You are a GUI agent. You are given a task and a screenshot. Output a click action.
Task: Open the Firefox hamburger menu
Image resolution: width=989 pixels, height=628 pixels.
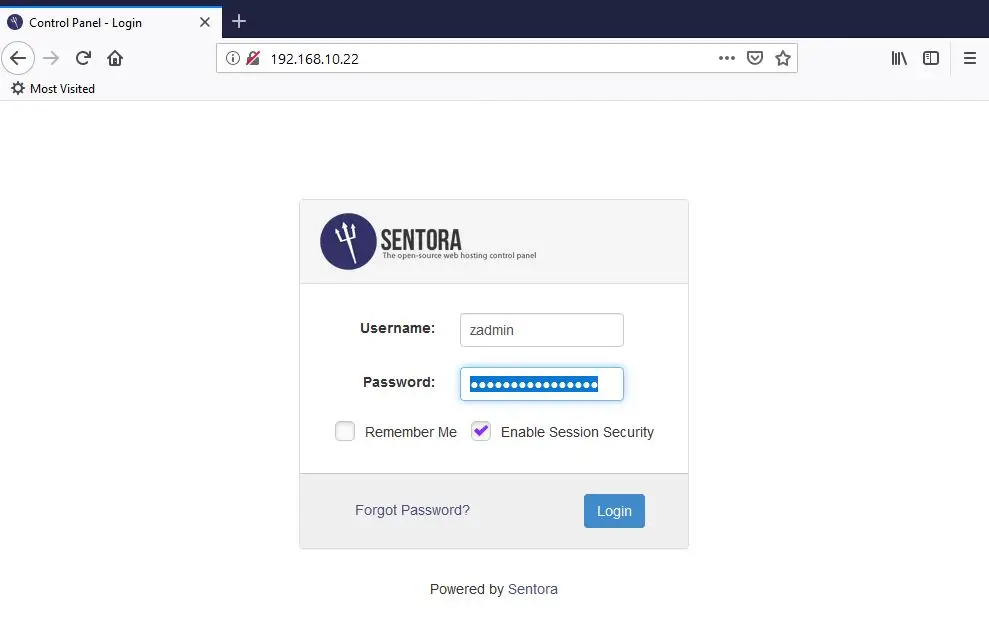pos(968,58)
